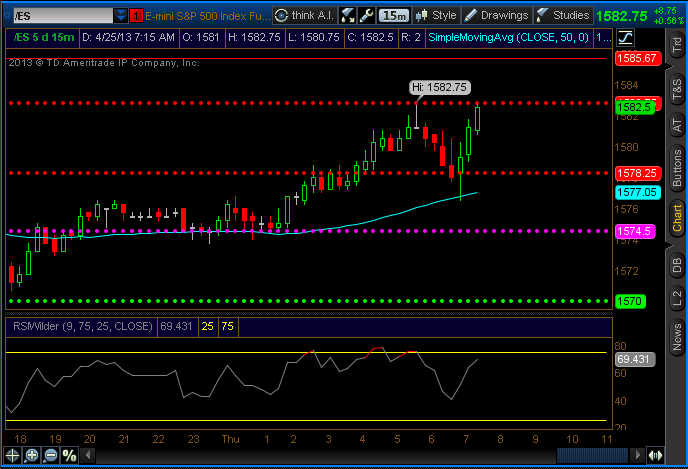Click the +8.75 net change value
688x469 pixels.
665,11
